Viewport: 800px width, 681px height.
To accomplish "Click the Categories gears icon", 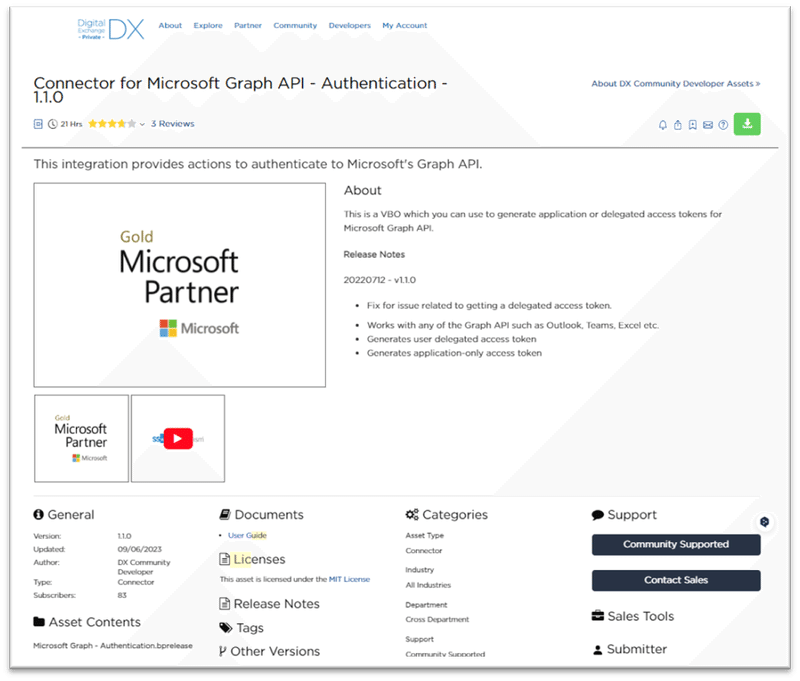I will tap(412, 514).
